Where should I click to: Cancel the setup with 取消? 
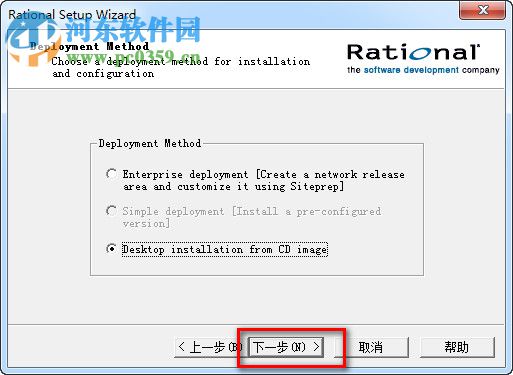371,347
